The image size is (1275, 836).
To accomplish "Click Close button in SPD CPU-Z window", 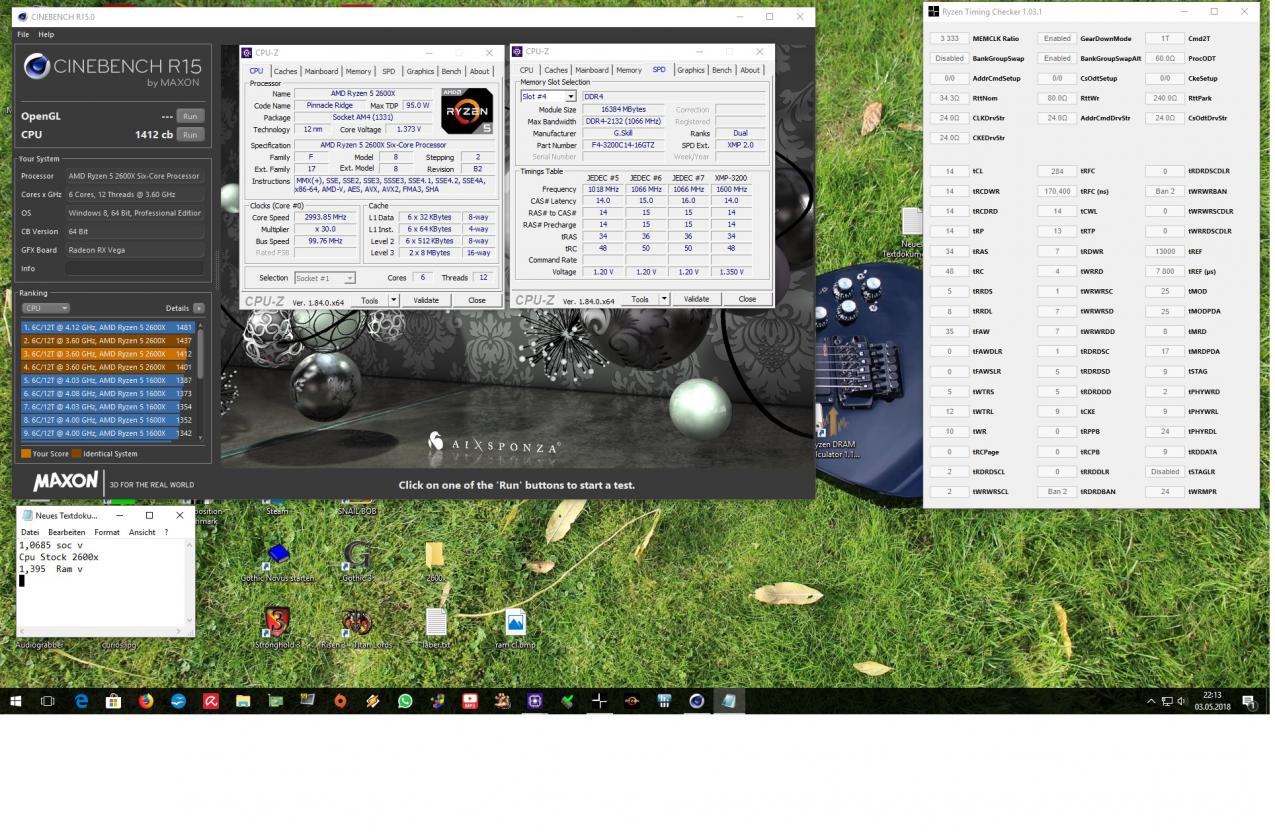I will (747, 299).
